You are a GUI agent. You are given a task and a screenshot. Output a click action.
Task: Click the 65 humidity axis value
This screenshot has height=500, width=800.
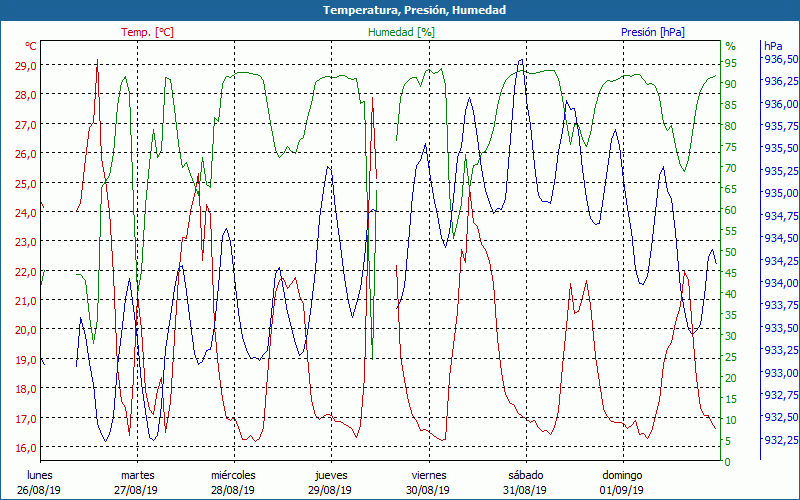pos(731,189)
